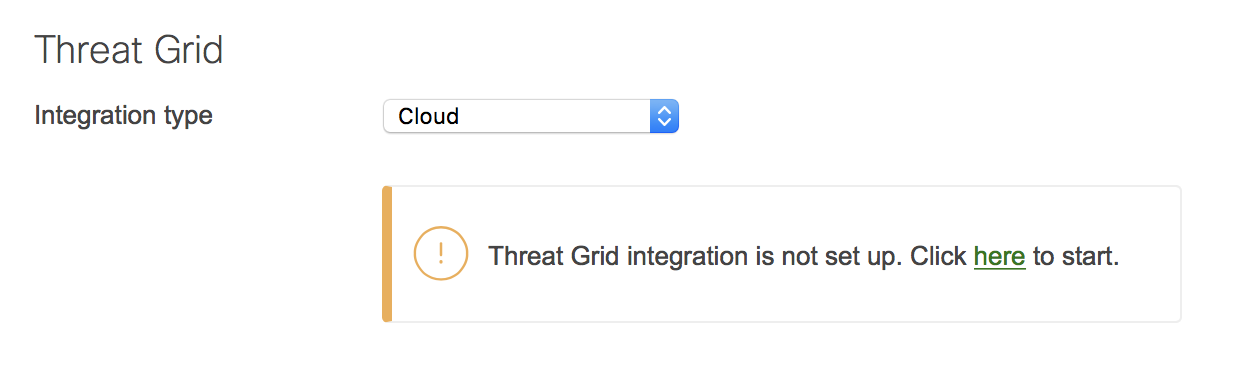1260x372 pixels.
Task: Click the exclamation mark inside circle
Action: pos(440,254)
